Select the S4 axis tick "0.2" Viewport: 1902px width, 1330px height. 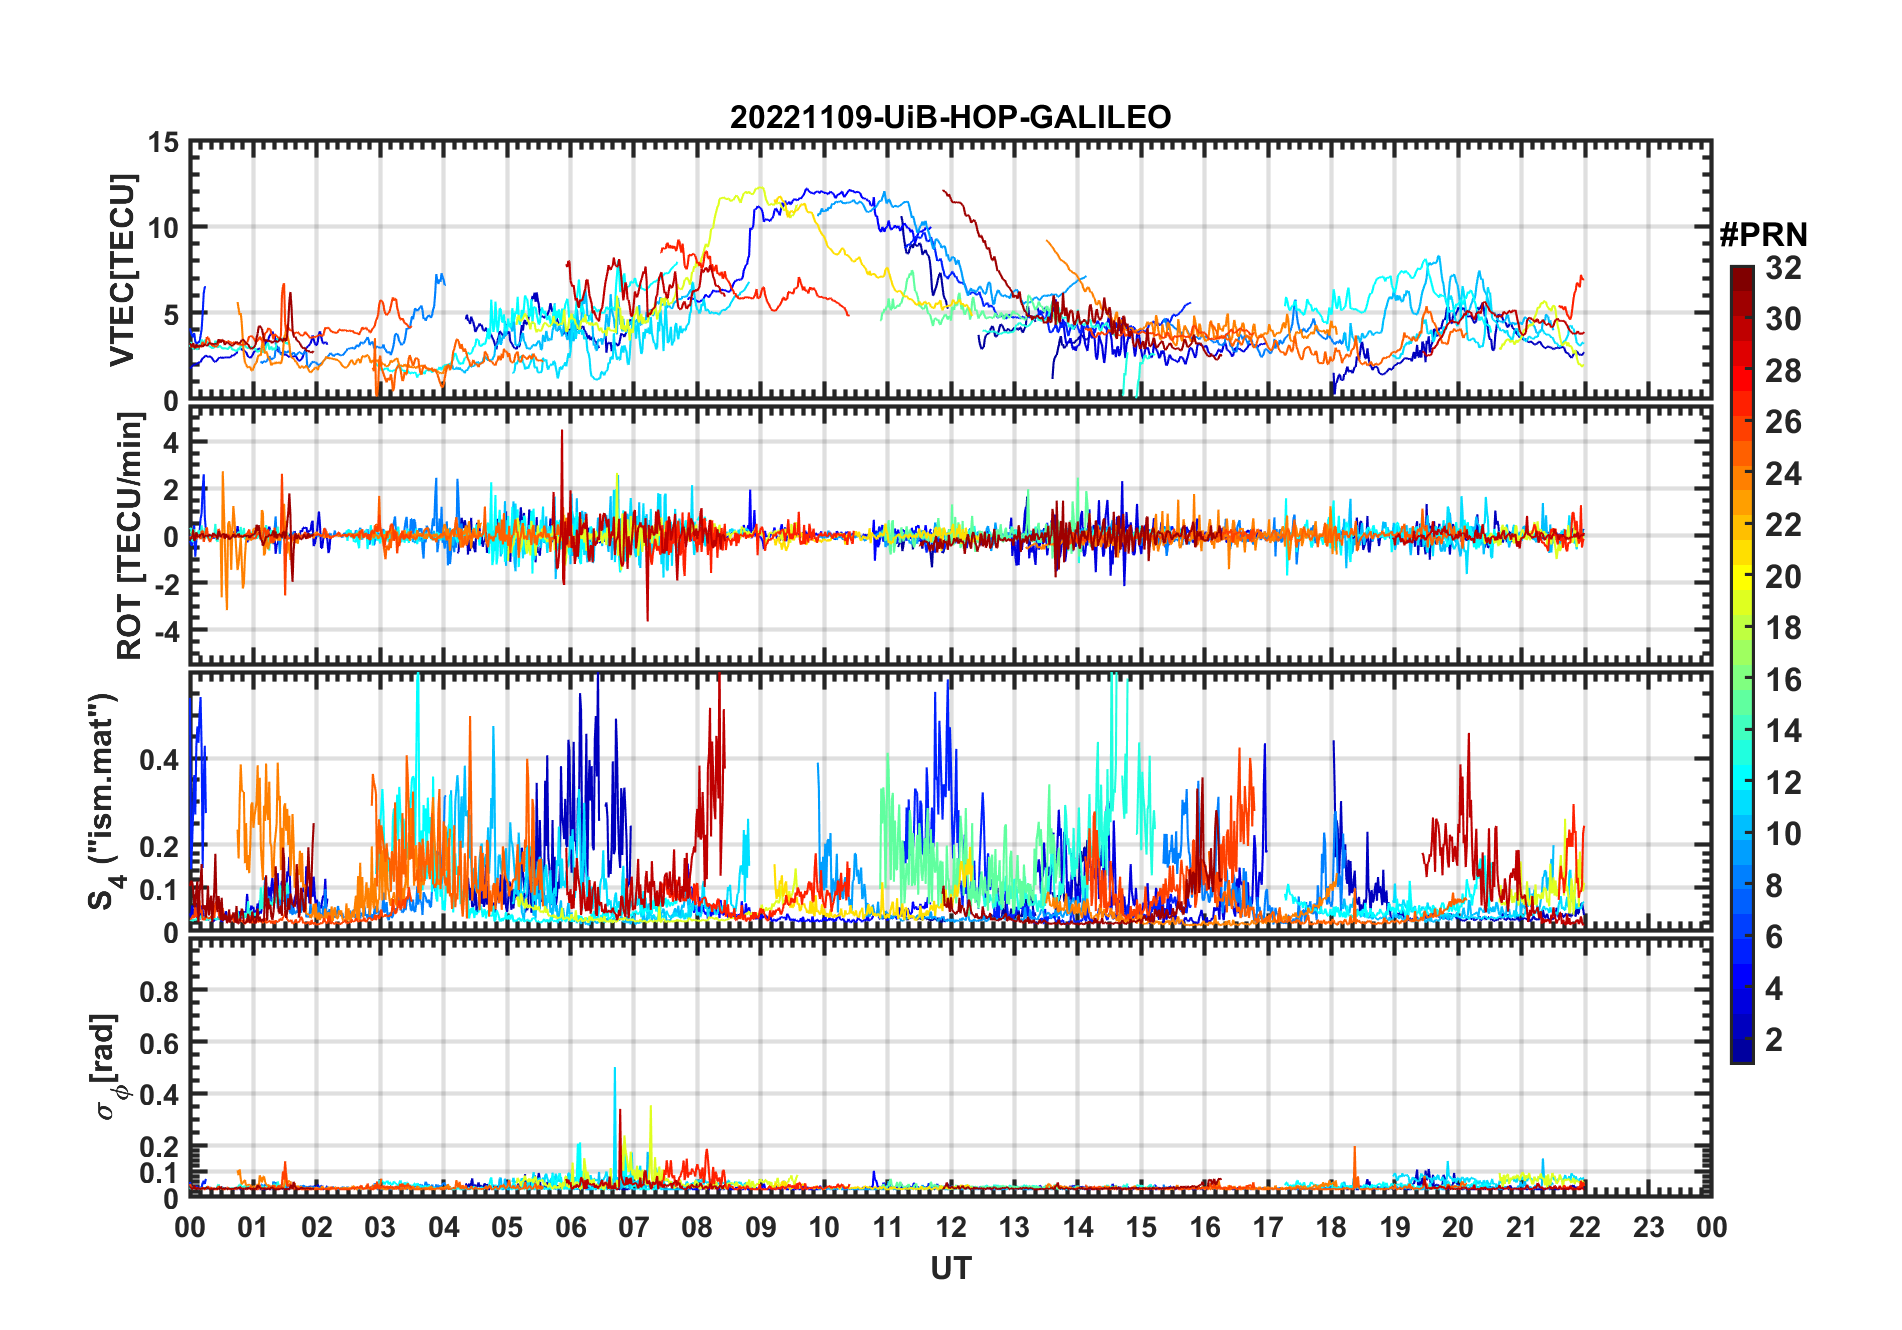pyautogui.click(x=159, y=846)
